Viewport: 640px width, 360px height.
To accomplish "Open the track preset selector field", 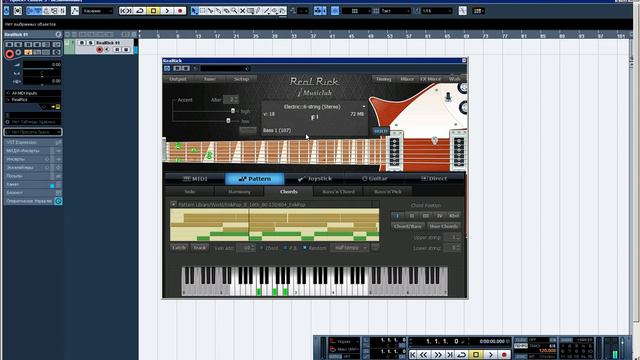I will pyautogui.click(x=33, y=132).
